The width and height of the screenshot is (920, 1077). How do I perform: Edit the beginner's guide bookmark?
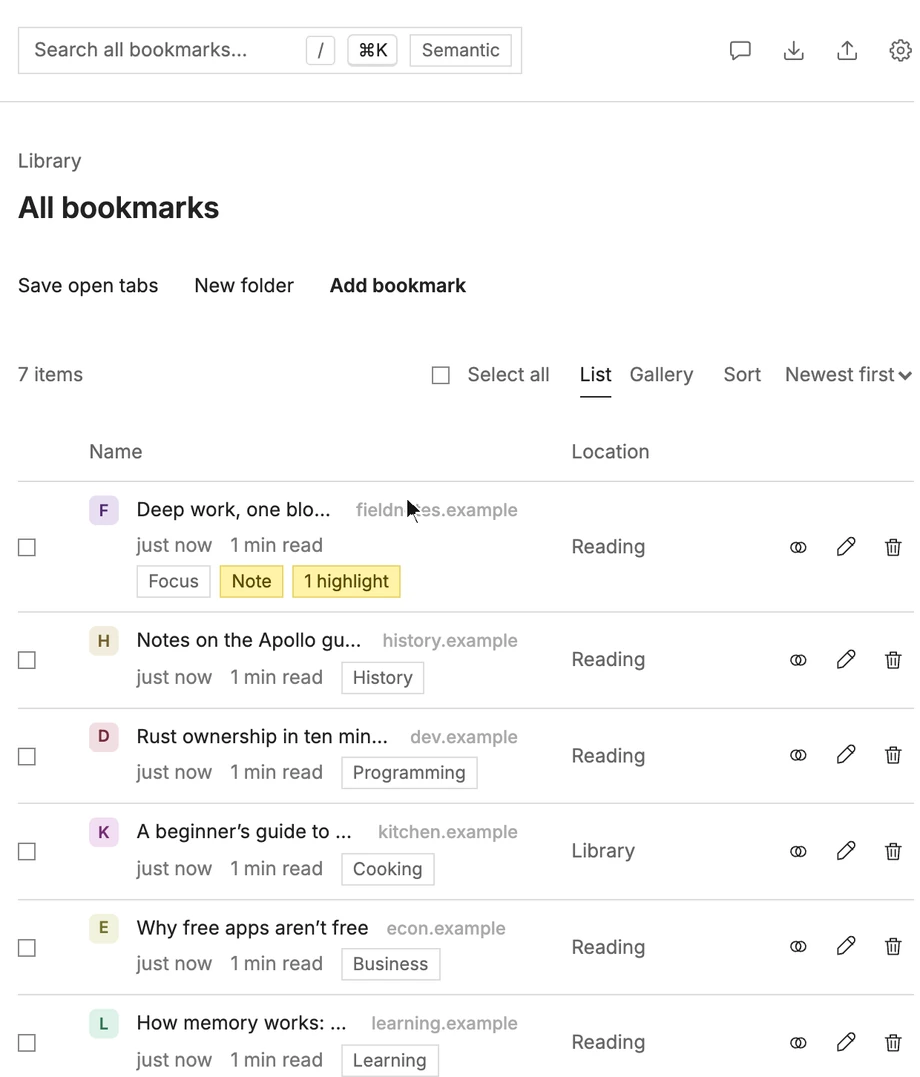(x=846, y=851)
